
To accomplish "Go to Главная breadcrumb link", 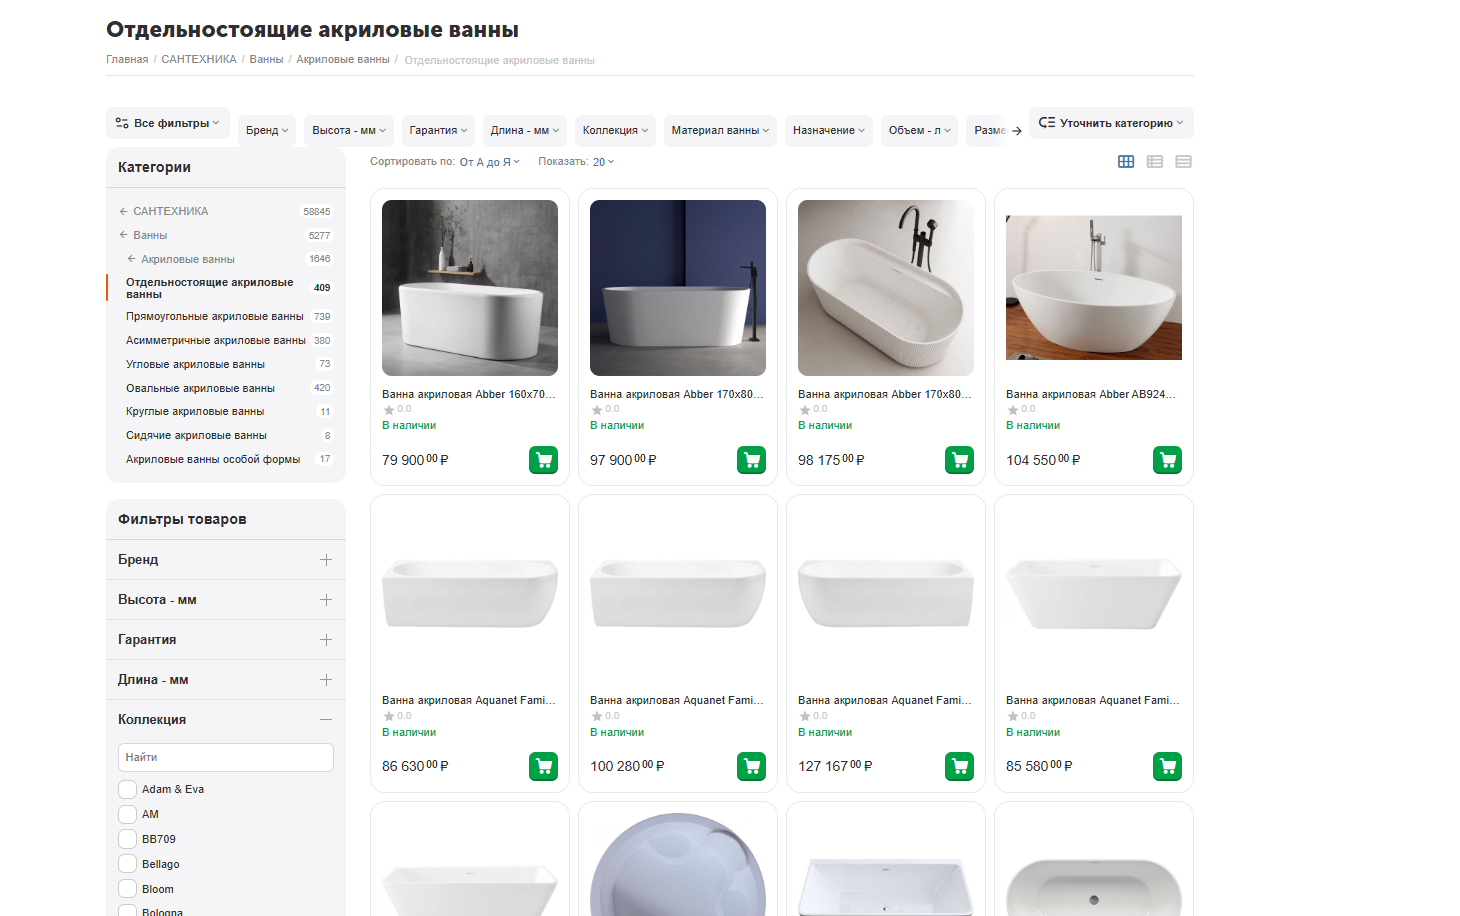I will (127, 59).
